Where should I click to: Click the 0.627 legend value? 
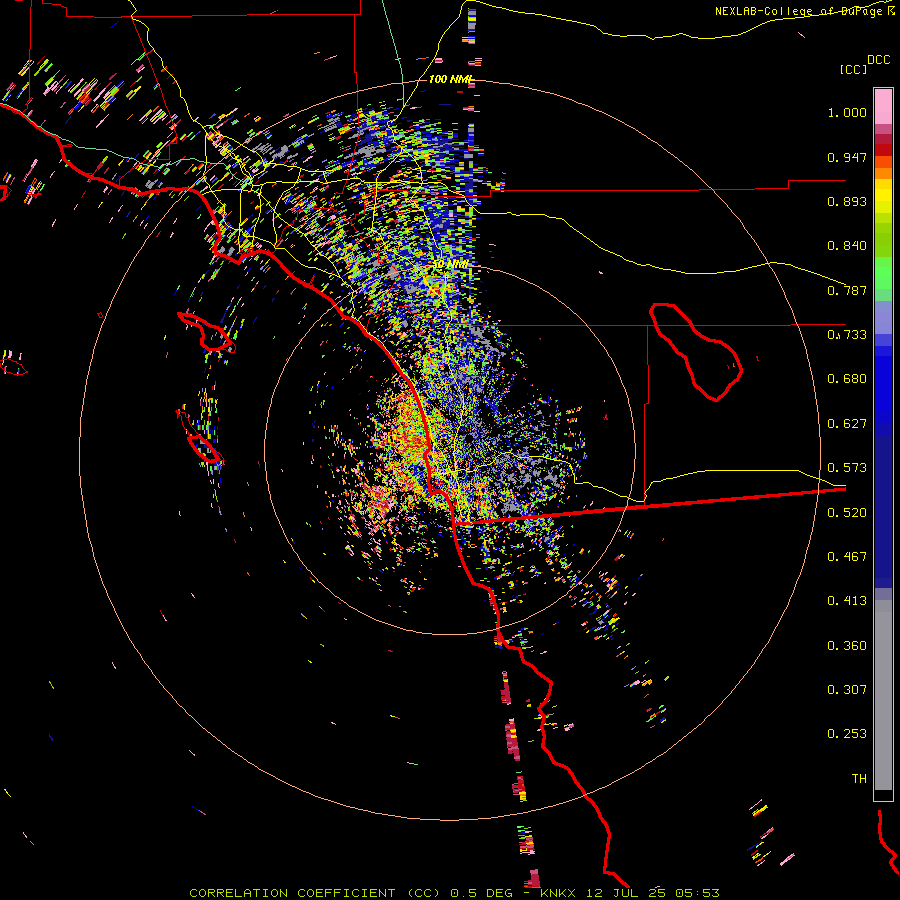(847, 424)
